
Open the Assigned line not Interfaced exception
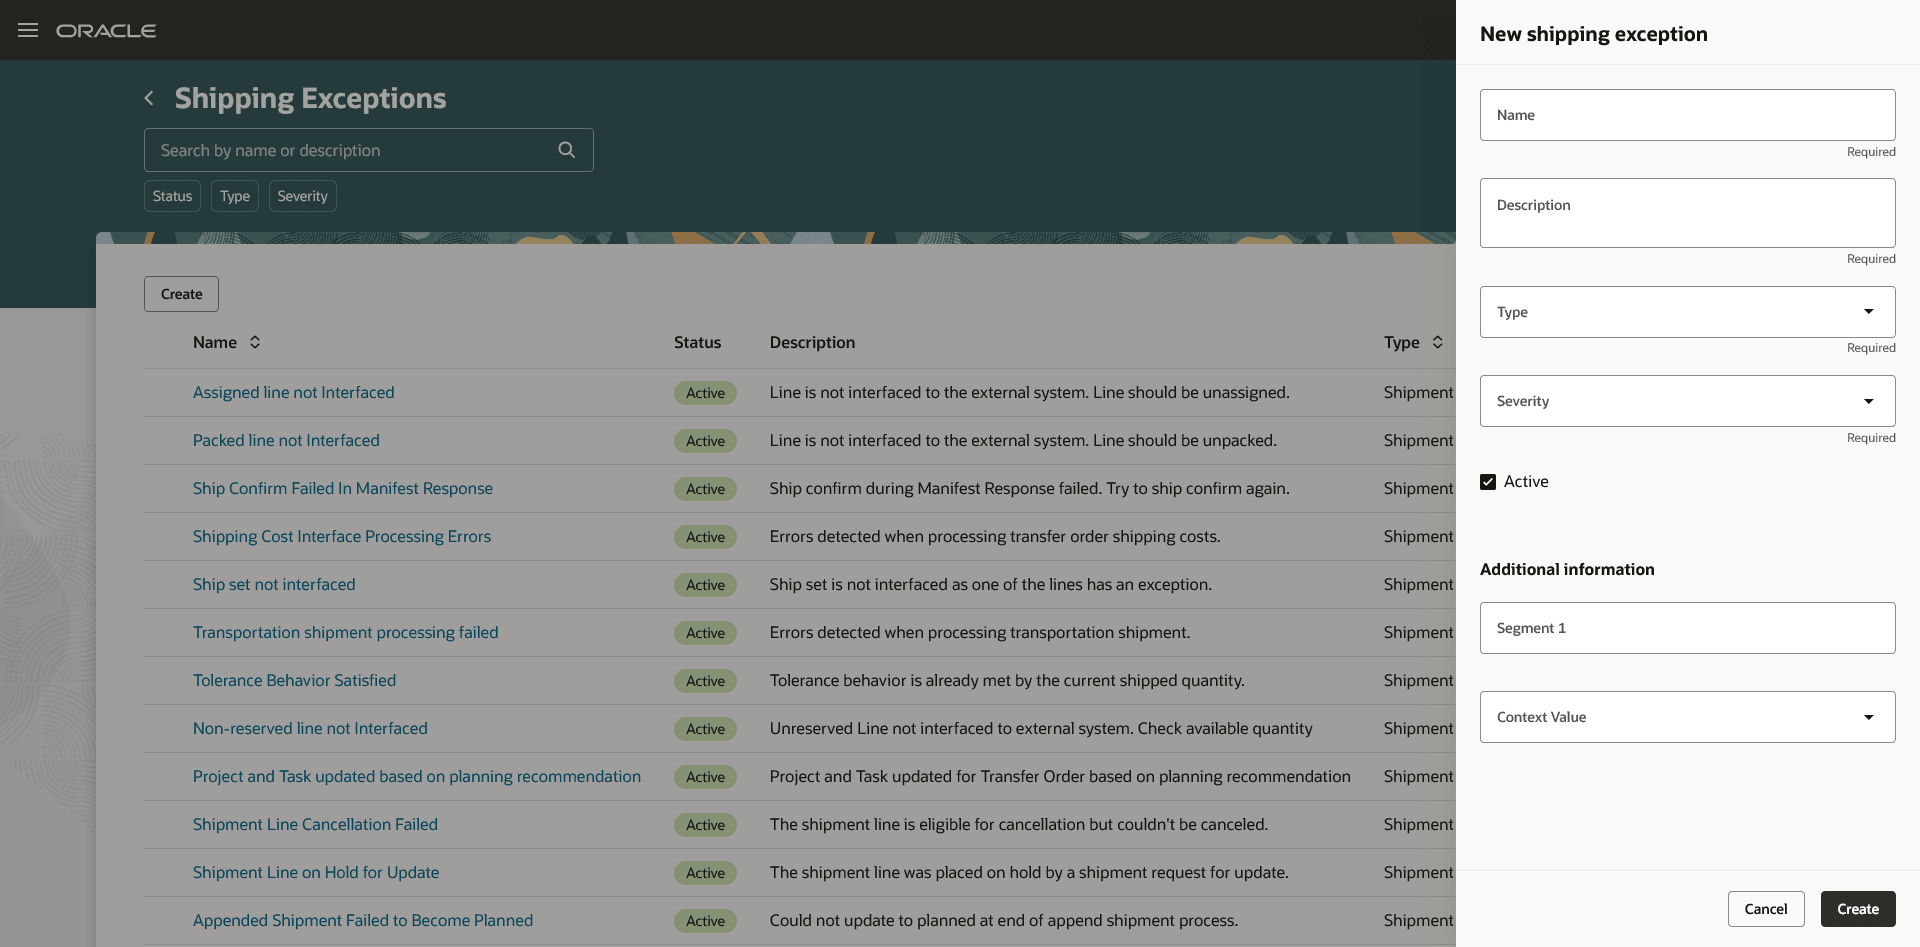(x=293, y=392)
